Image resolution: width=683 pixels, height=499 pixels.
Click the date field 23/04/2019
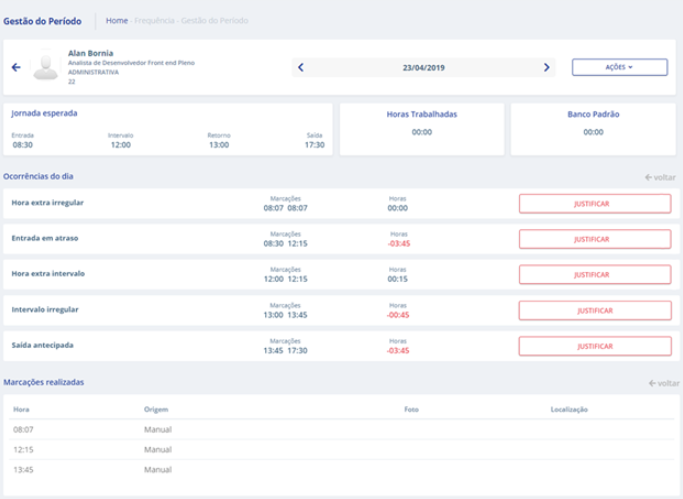(x=422, y=67)
